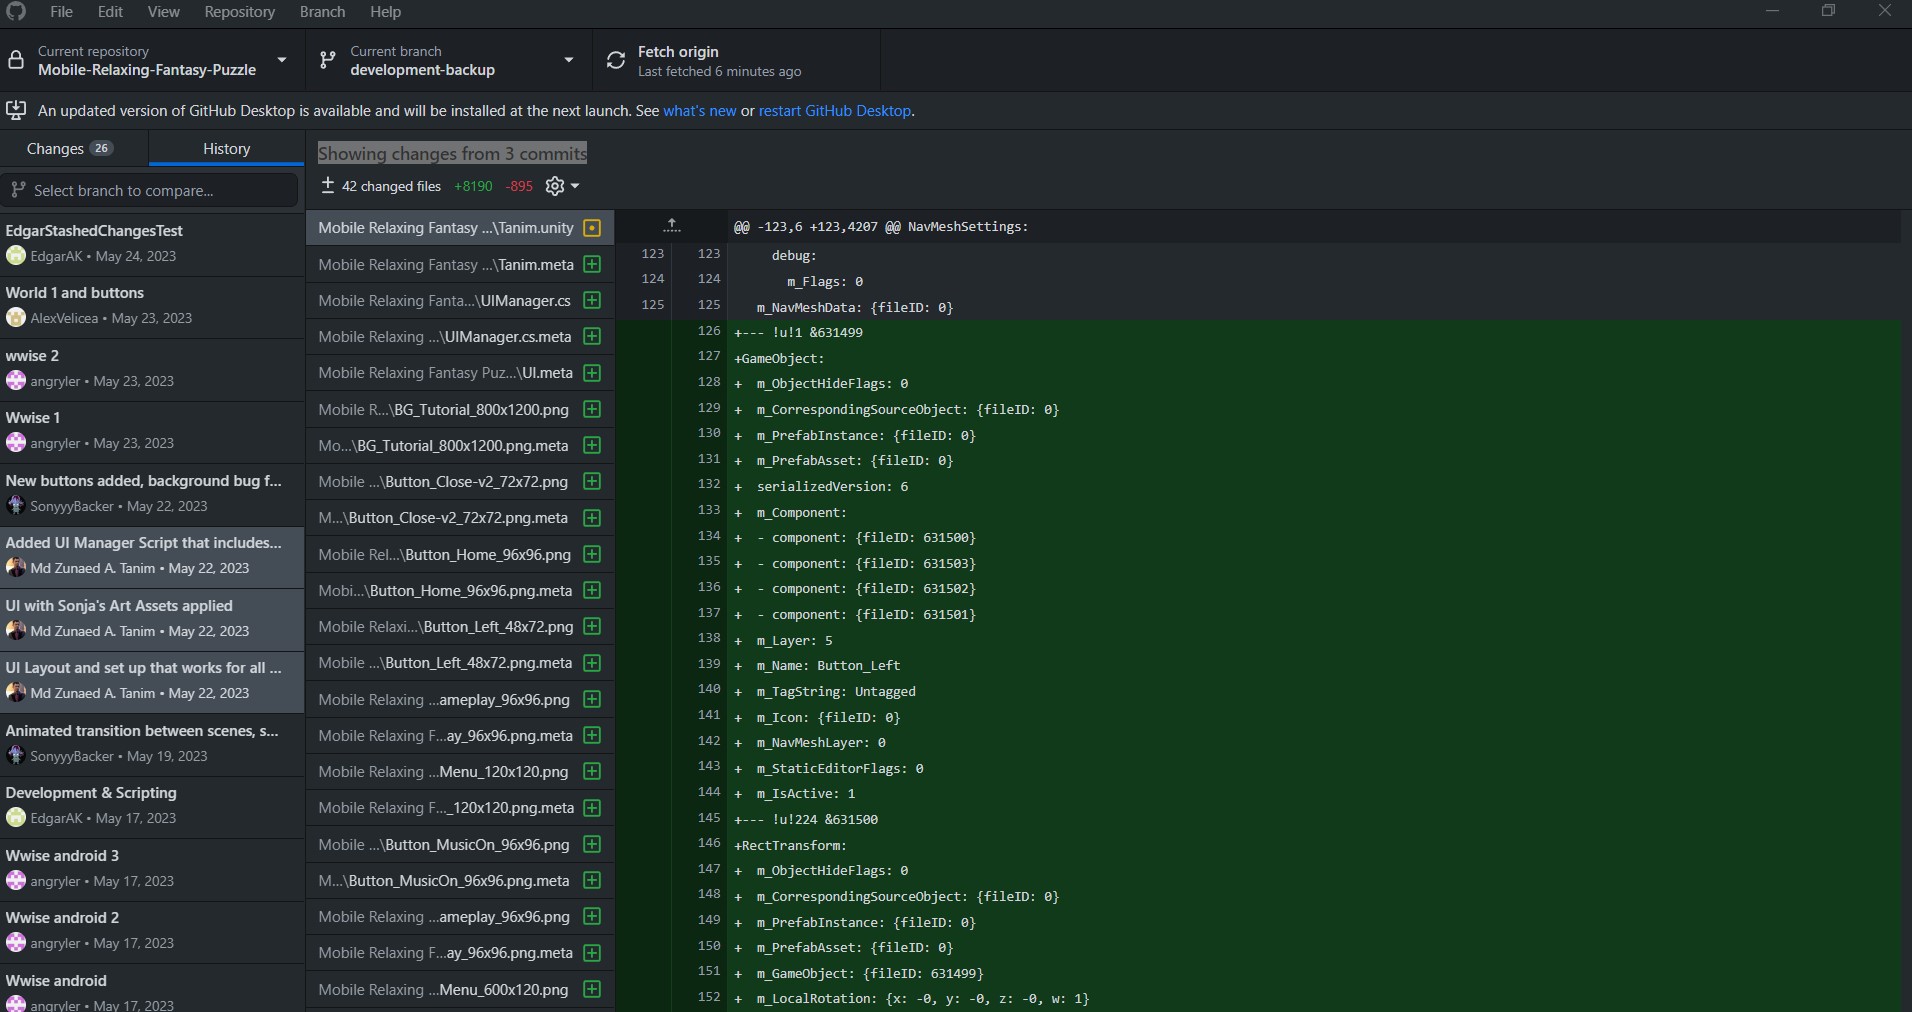1912x1012 pixels.
Task: Switch to the History tab
Action: tap(226, 148)
